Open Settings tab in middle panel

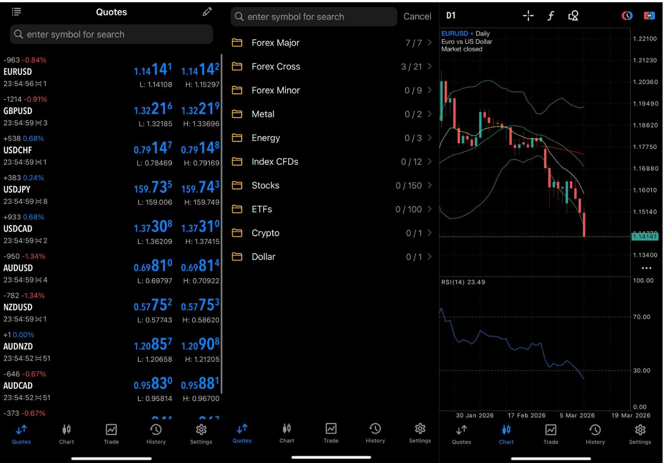[420, 433]
